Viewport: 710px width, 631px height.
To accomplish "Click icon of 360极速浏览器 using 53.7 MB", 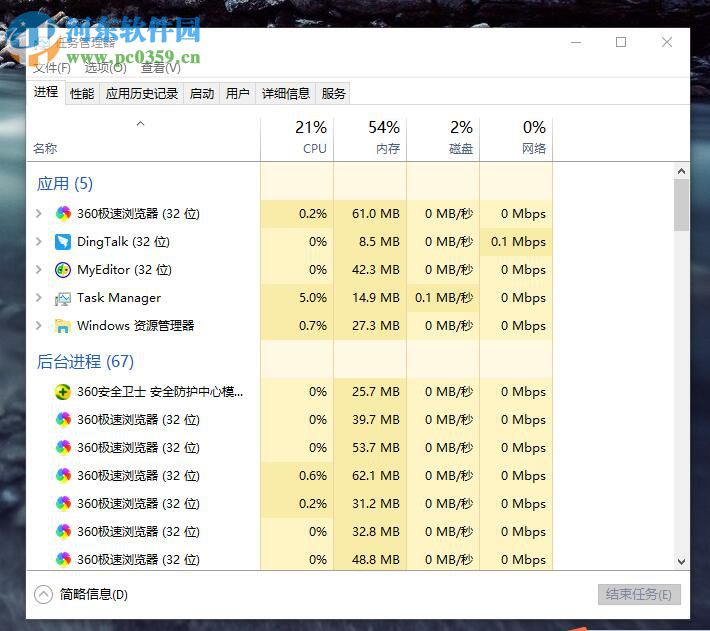I will pyautogui.click(x=63, y=448).
